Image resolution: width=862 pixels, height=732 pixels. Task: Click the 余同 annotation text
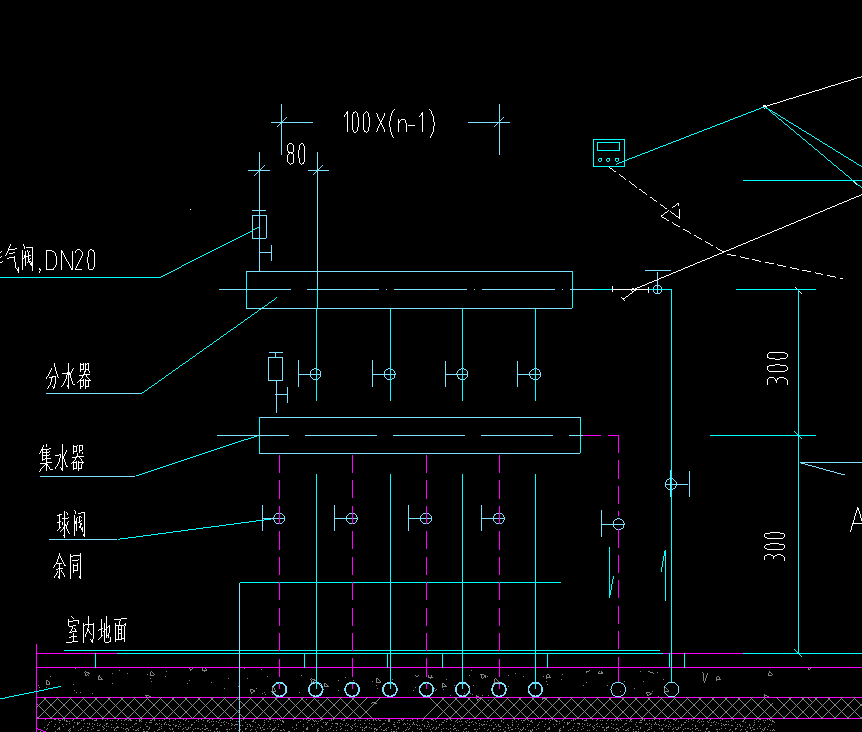pos(68,566)
